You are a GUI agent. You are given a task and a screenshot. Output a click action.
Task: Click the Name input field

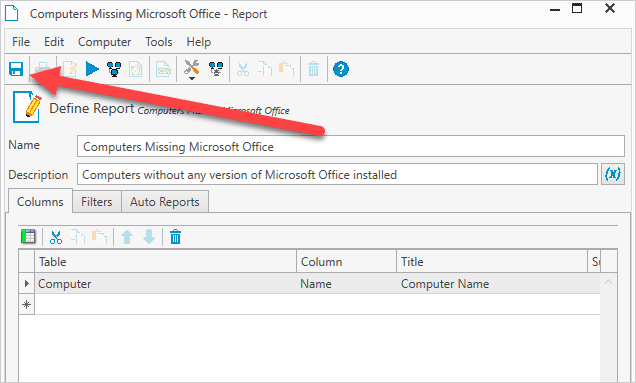(351, 146)
